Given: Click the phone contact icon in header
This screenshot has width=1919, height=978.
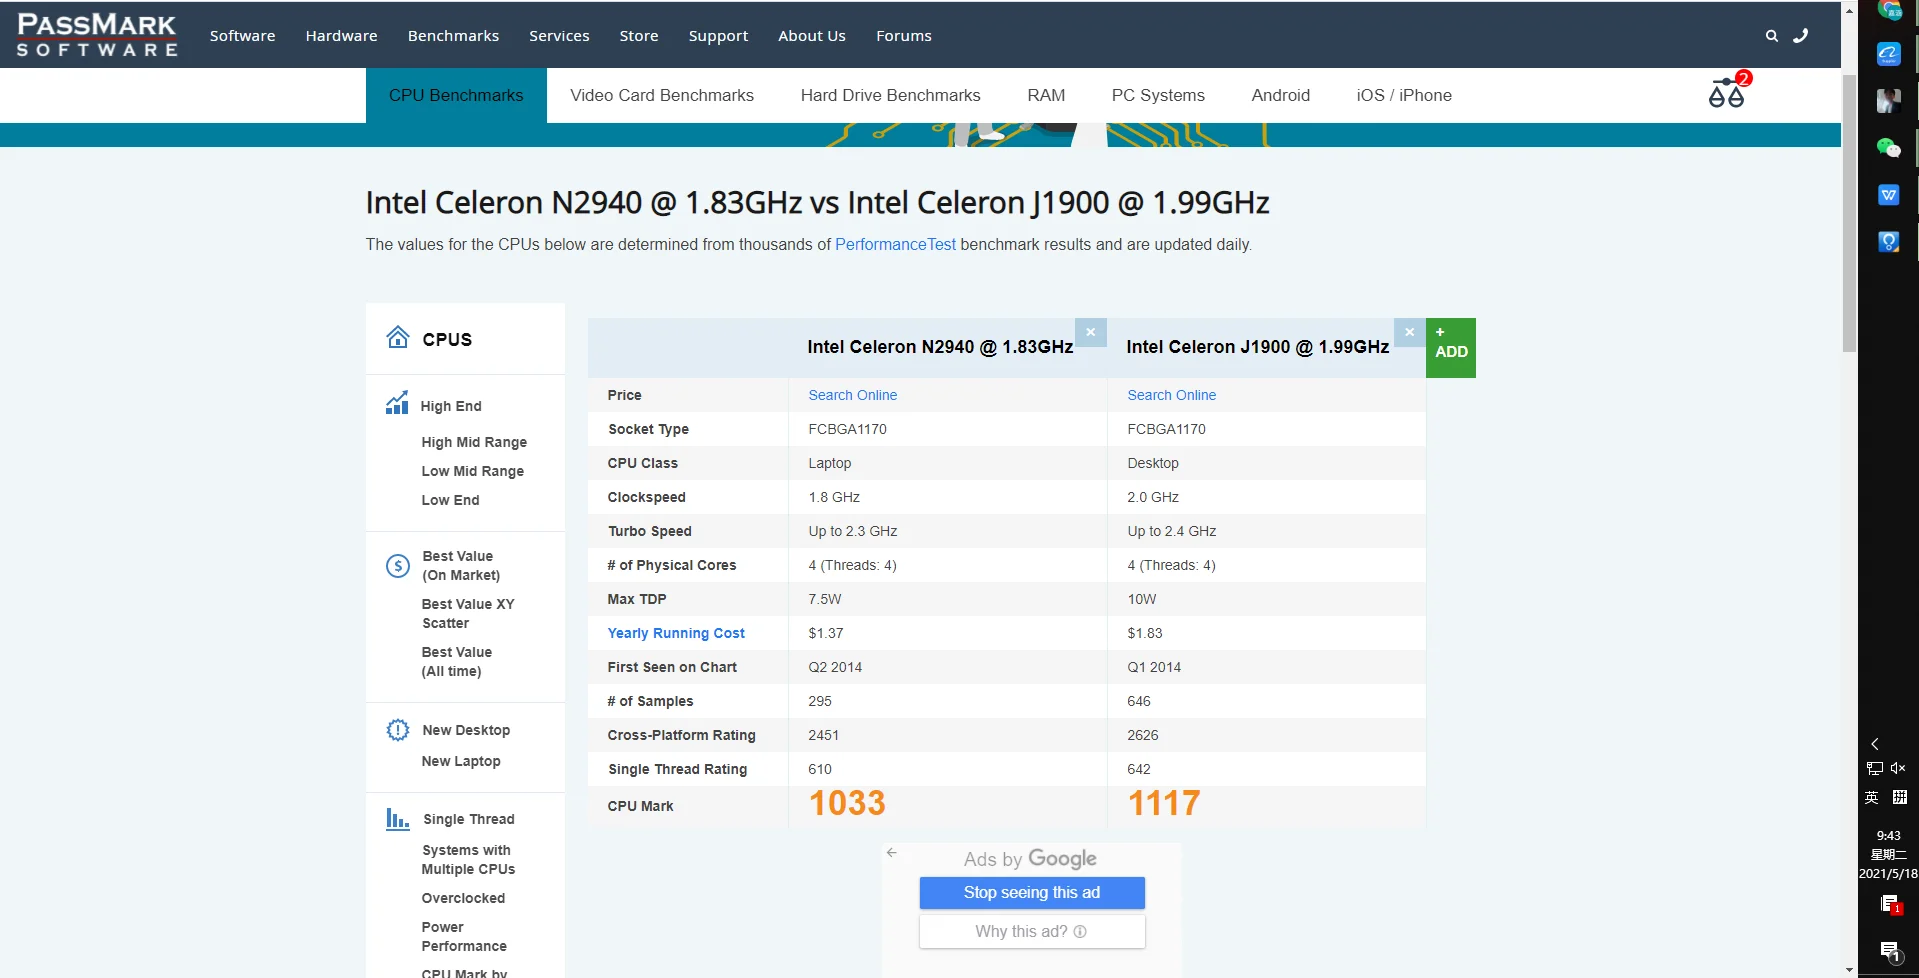Looking at the screenshot, I should [x=1801, y=36].
